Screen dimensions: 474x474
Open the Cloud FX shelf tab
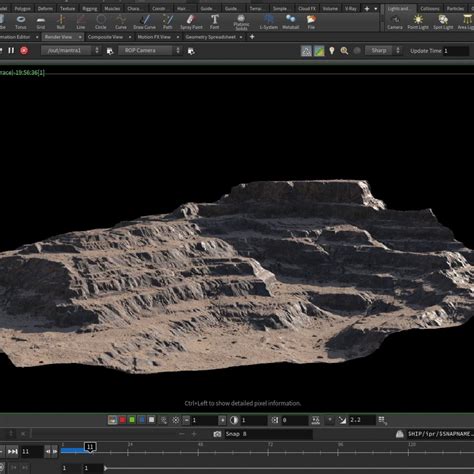[x=307, y=9]
